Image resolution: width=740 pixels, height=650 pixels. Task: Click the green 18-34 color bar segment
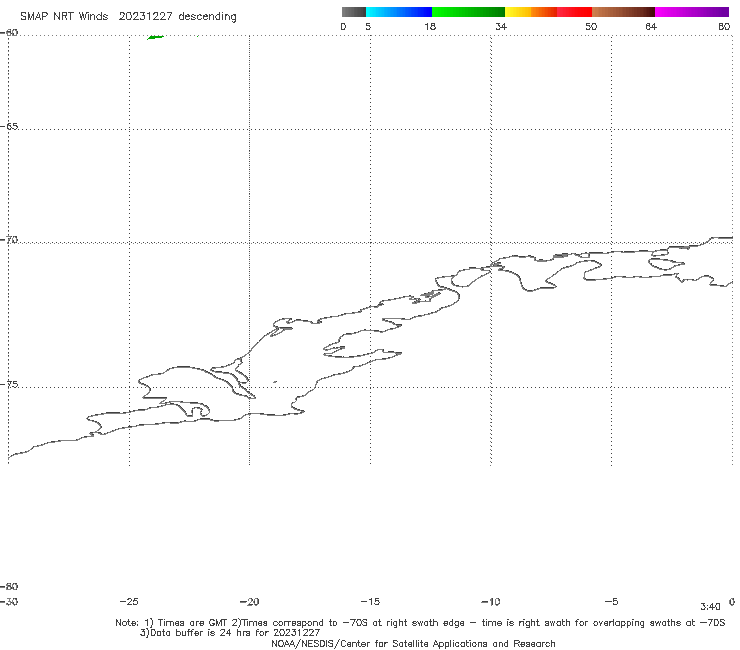point(468,12)
